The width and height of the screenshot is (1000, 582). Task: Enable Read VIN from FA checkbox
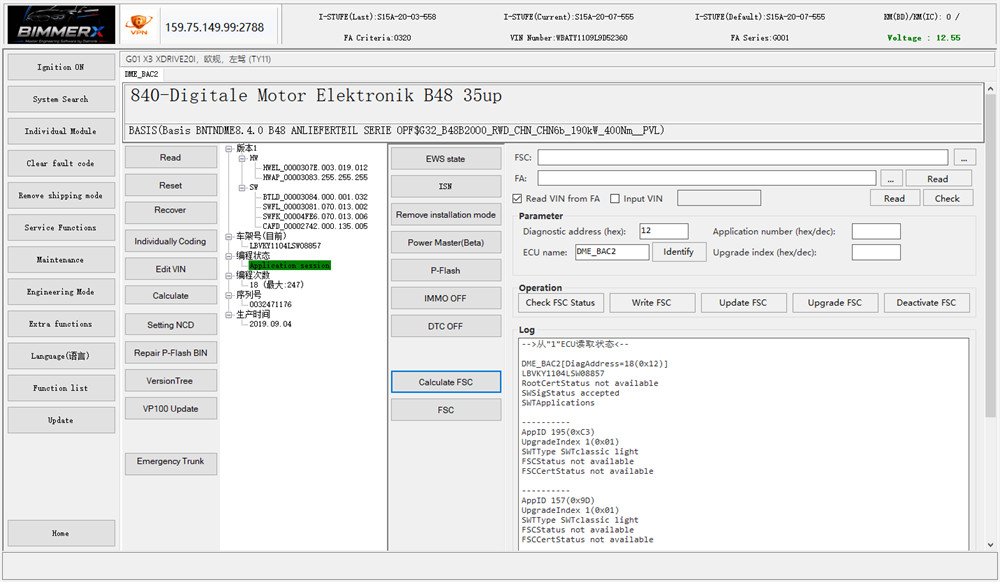tap(517, 199)
